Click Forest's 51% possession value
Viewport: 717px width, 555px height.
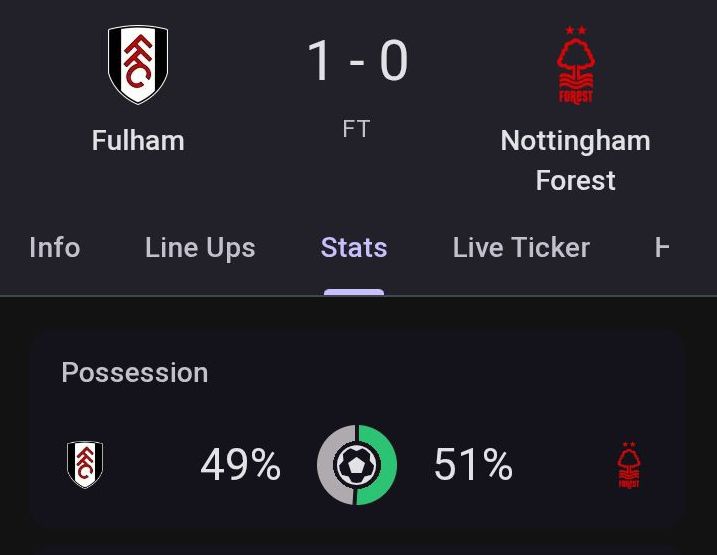point(473,465)
